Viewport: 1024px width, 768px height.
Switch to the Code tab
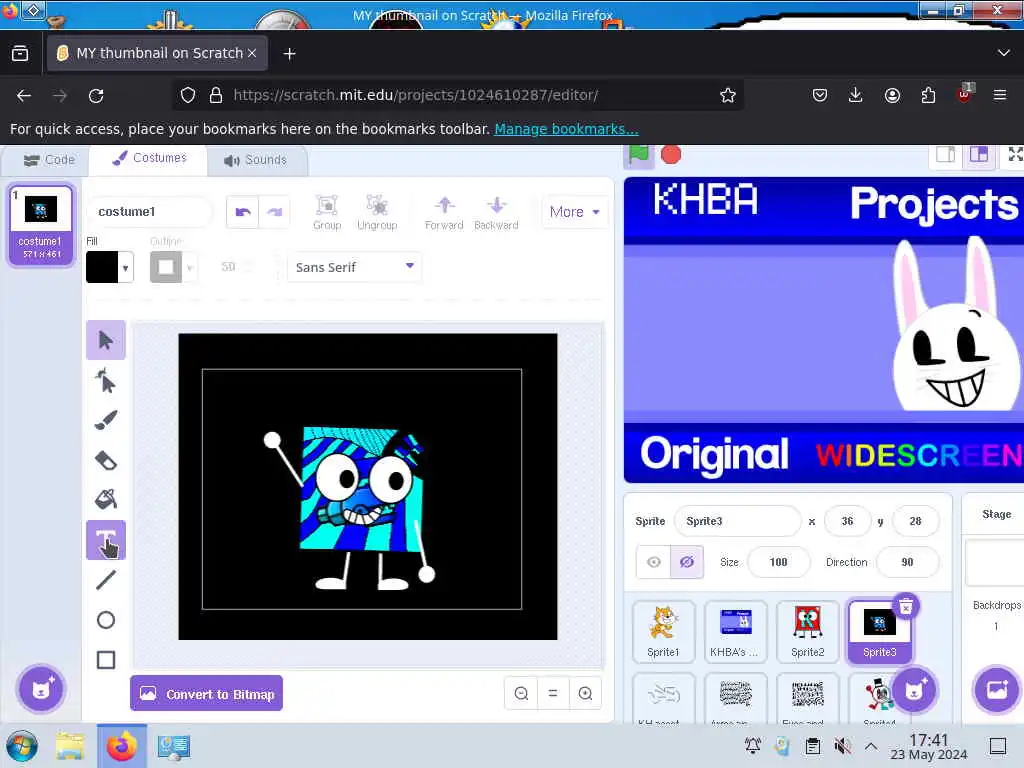pyautogui.click(x=49, y=160)
